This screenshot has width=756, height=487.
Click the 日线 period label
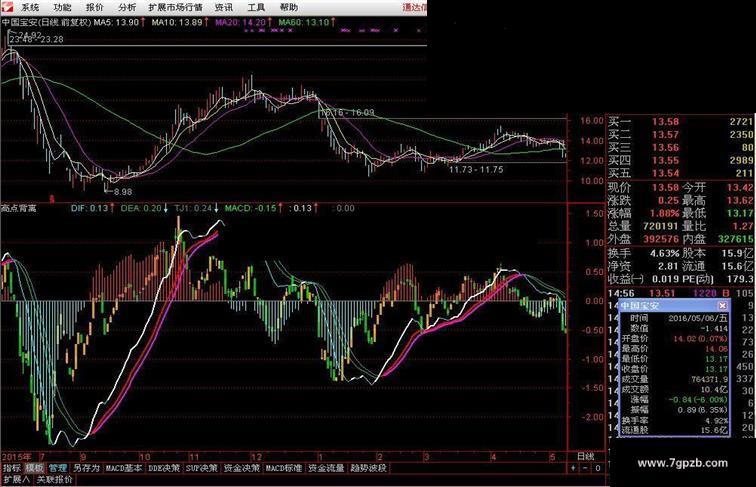pyautogui.click(x=586, y=456)
